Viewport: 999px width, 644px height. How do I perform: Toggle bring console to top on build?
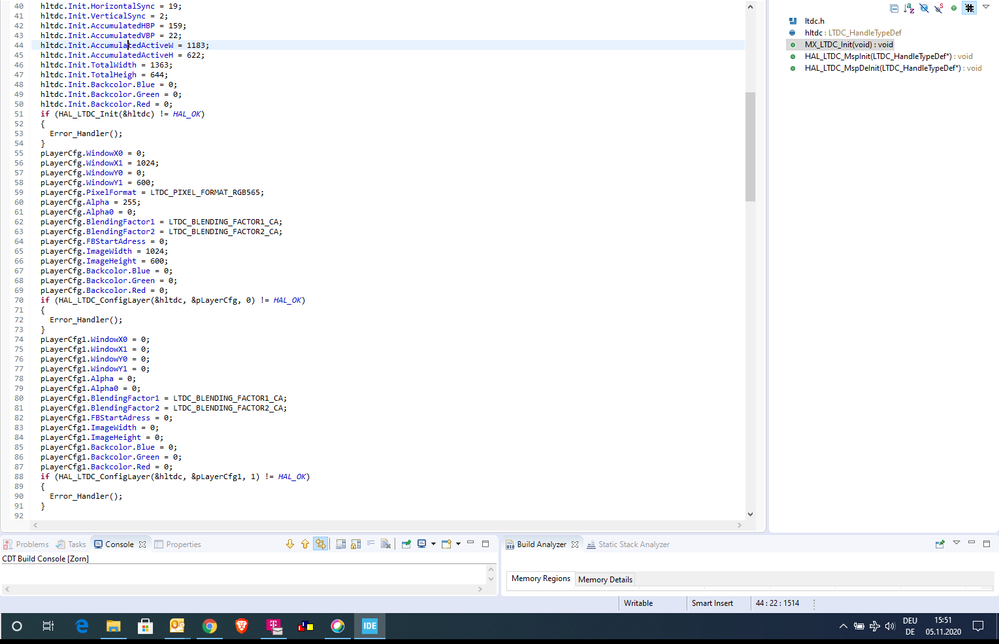[x=341, y=544]
